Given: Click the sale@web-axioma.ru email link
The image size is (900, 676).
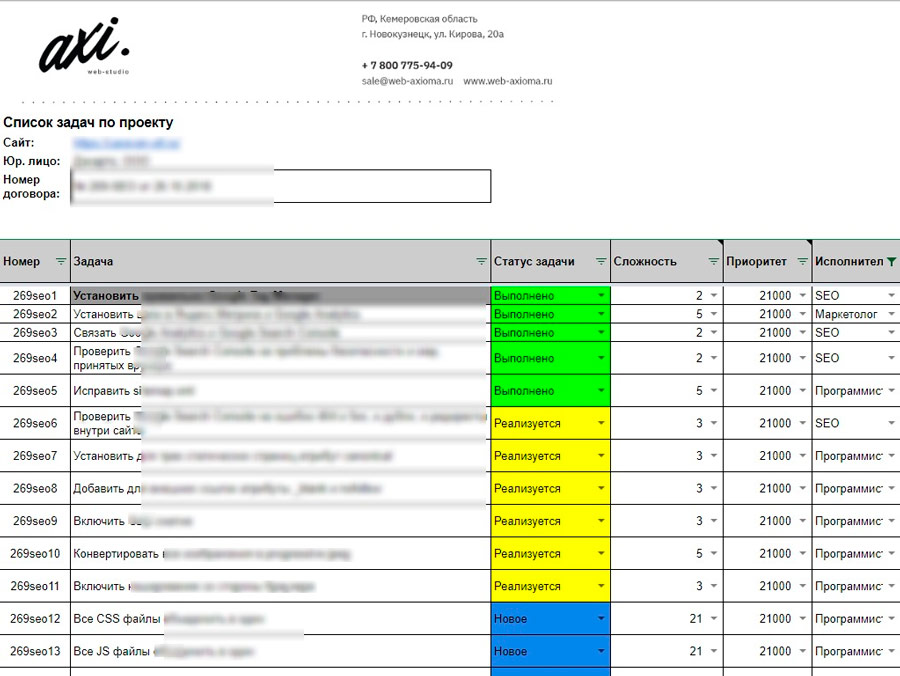Looking at the screenshot, I should tap(407, 82).
